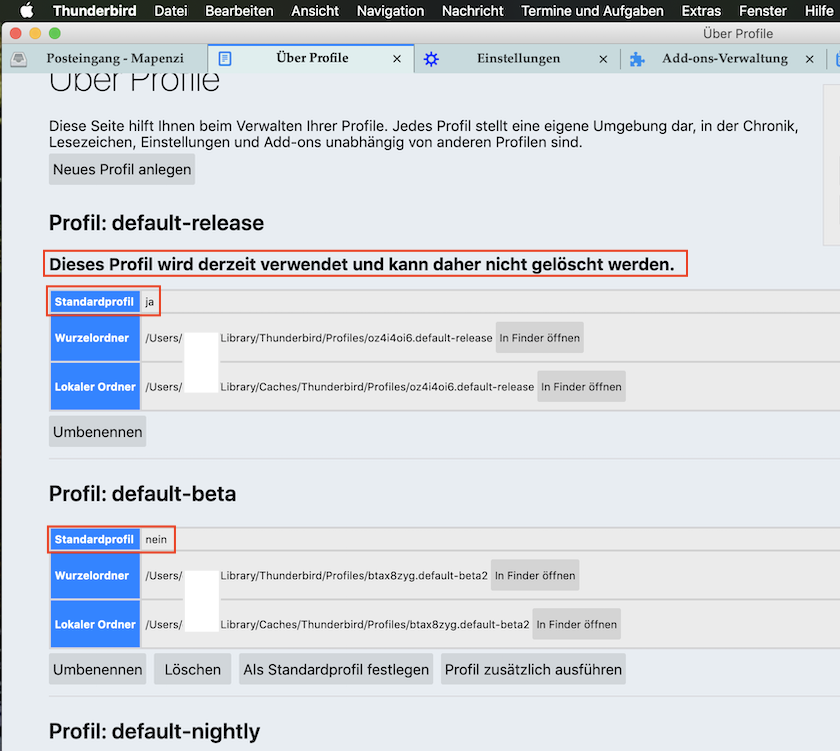
Task: Click the default-beta Standardprofil label
Action: point(95,539)
